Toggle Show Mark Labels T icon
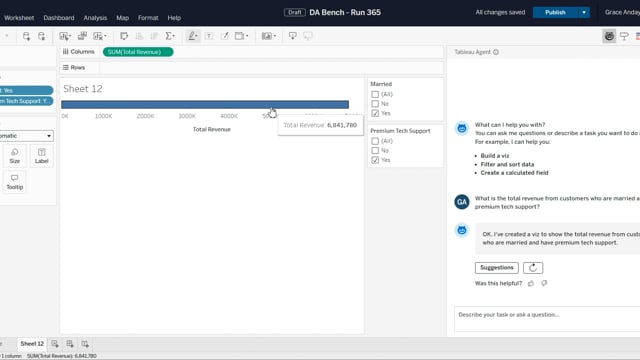This screenshot has width=640, height=360. pyautogui.click(x=209, y=36)
